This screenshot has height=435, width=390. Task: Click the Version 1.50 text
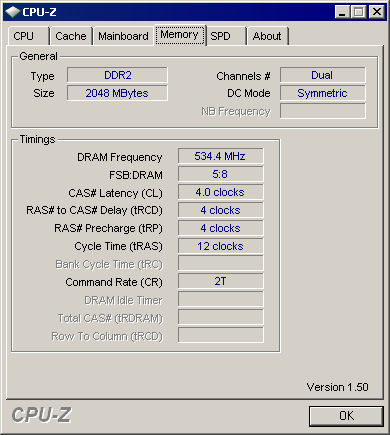click(x=337, y=387)
